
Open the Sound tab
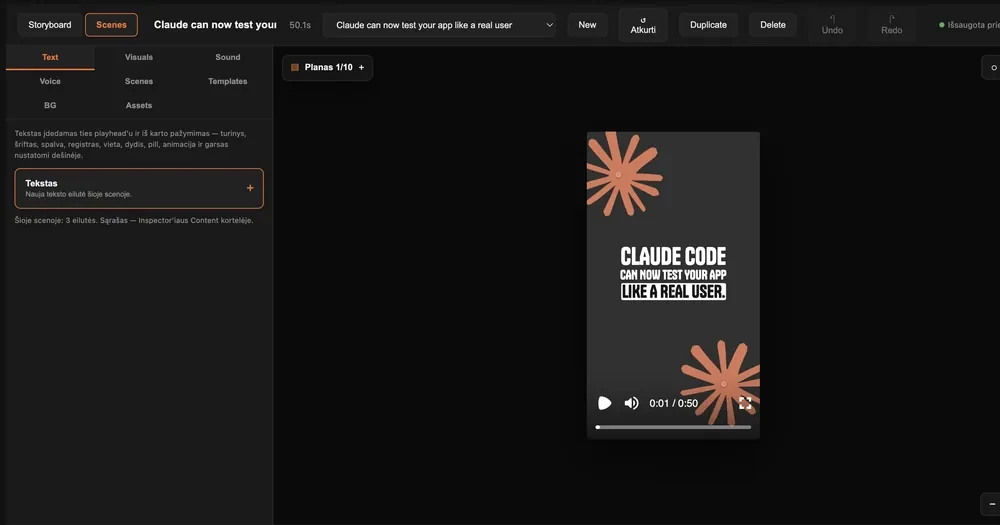228,57
